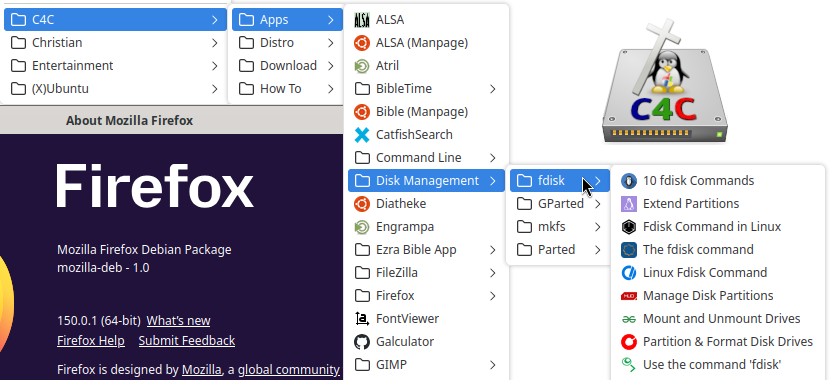Click the Galculator GitHub icon
This screenshot has height=380, width=830.
coord(362,342)
